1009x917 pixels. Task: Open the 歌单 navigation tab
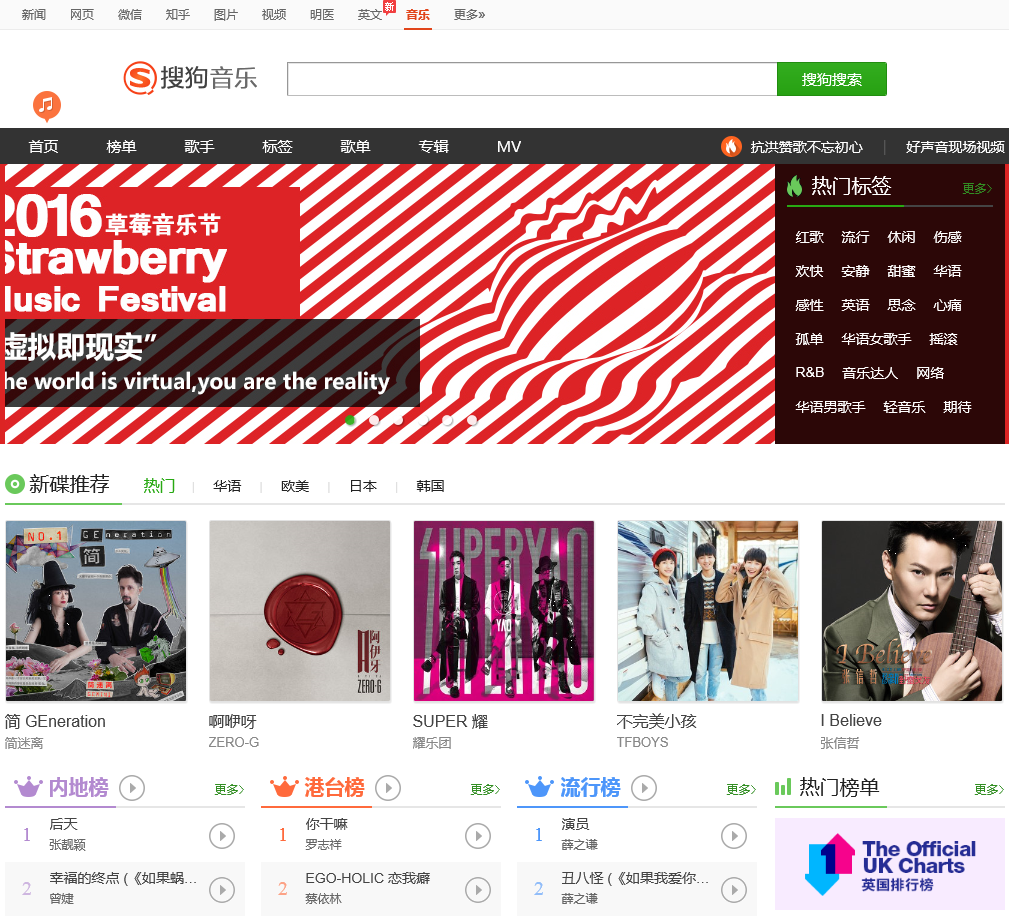click(x=355, y=147)
